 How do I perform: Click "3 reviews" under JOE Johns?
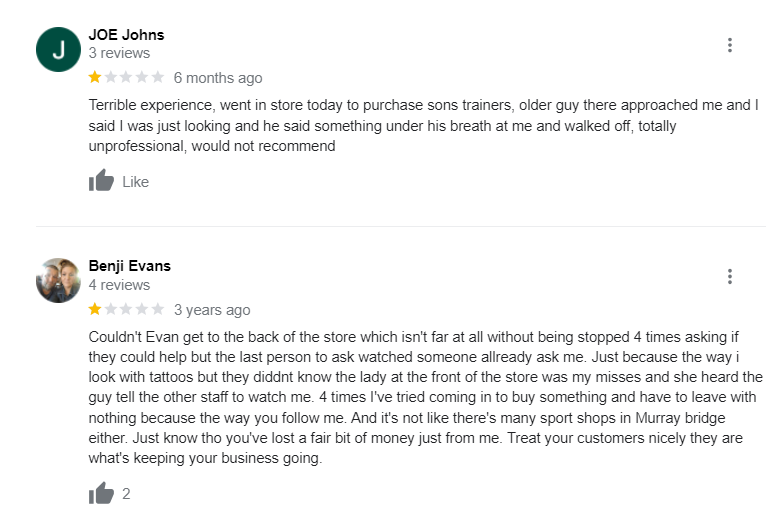tap(119, 53)
